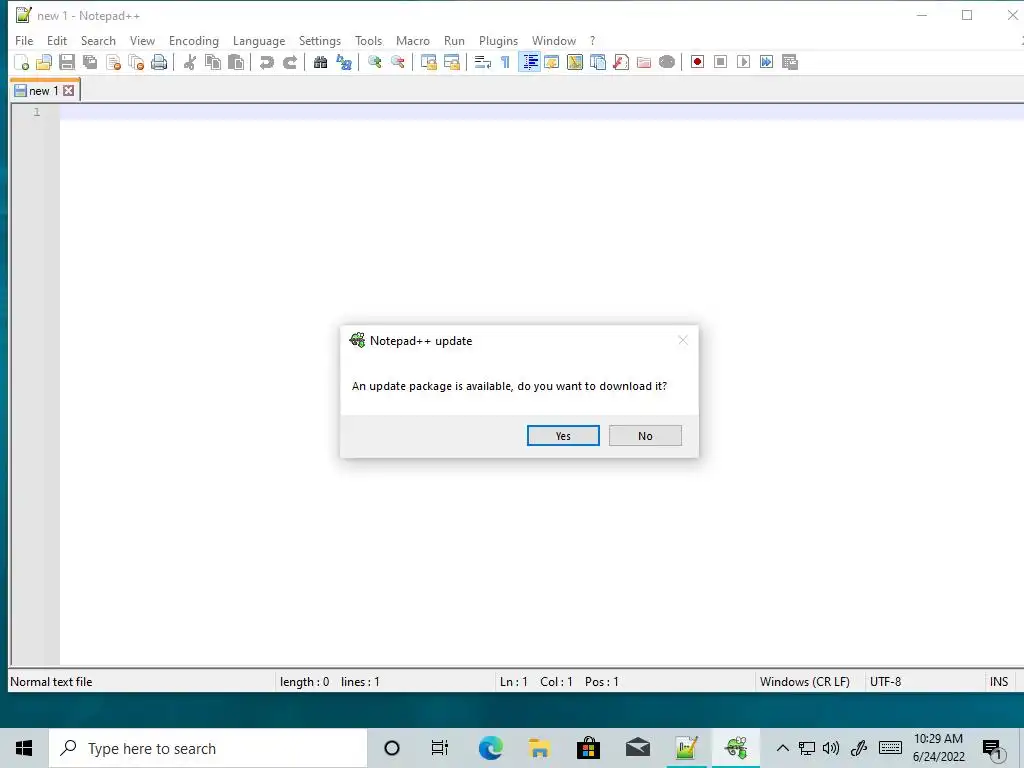This screenshot has height=768, width=1024.
Task: Open the Edit menu
Action: 57,40
